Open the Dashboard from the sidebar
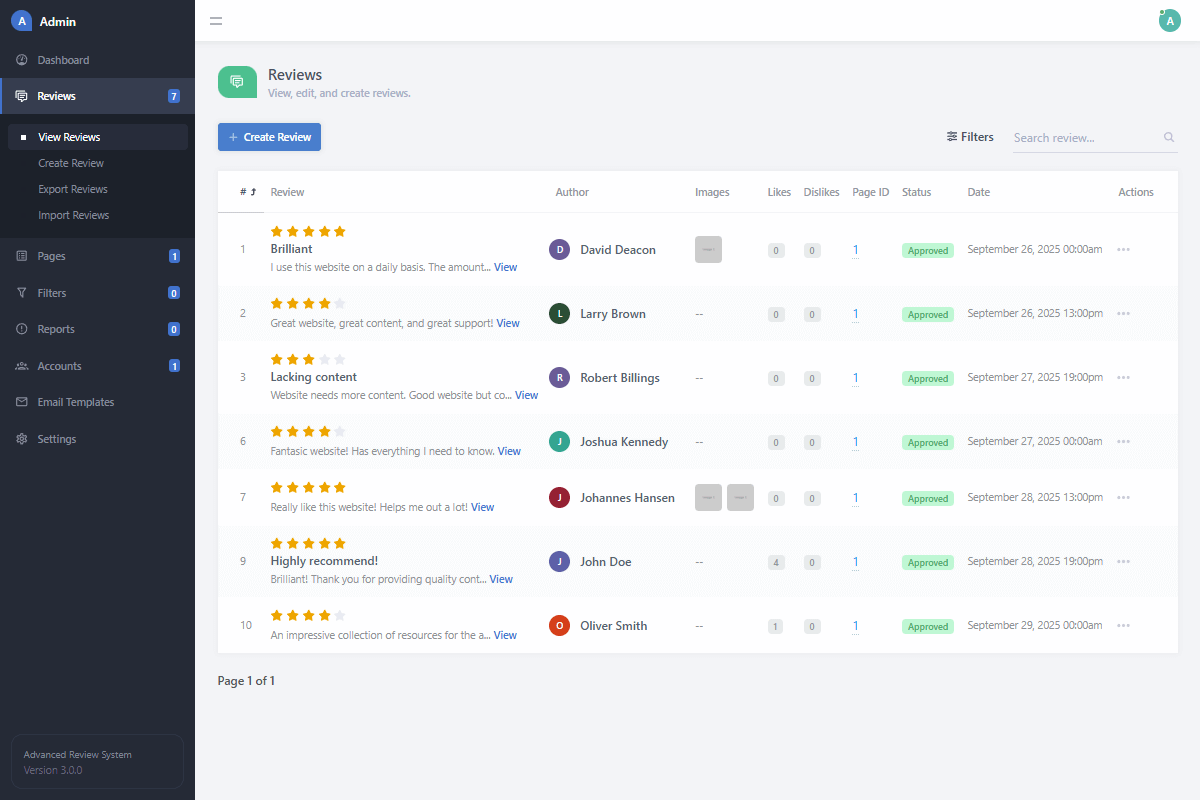 tap(61, 60)
